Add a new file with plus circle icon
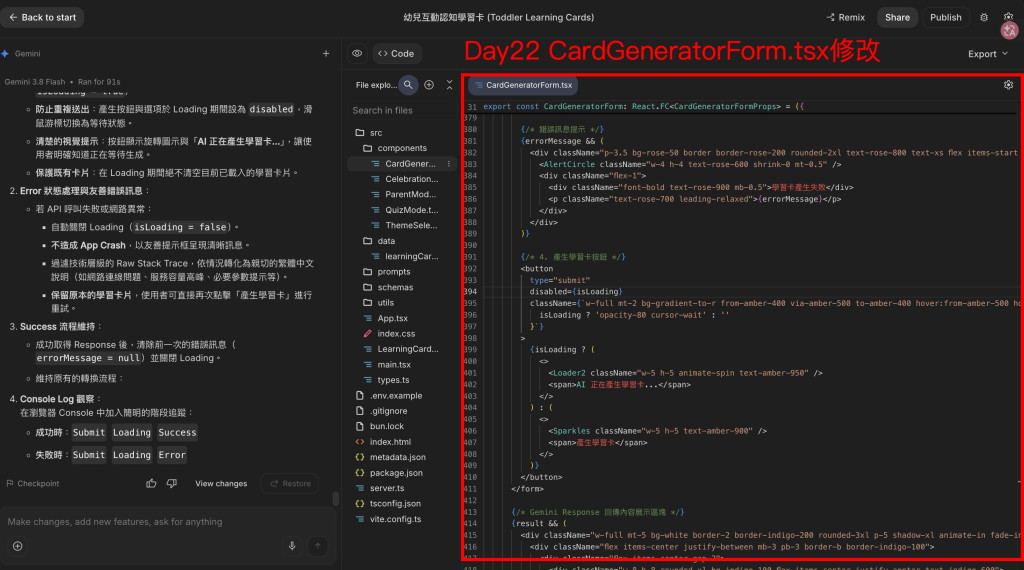This screenshot has height=570, width=1024. (x=429, y=85)
